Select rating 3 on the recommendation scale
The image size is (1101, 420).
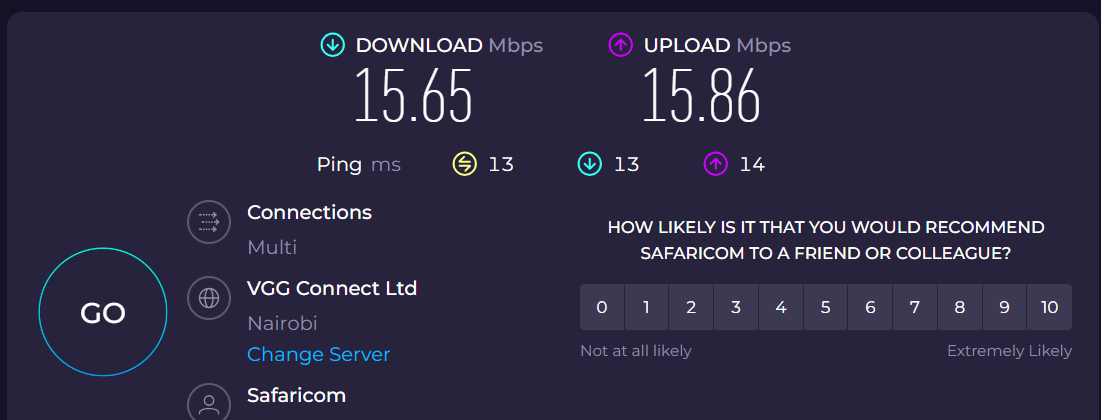[x=736, y=307]
